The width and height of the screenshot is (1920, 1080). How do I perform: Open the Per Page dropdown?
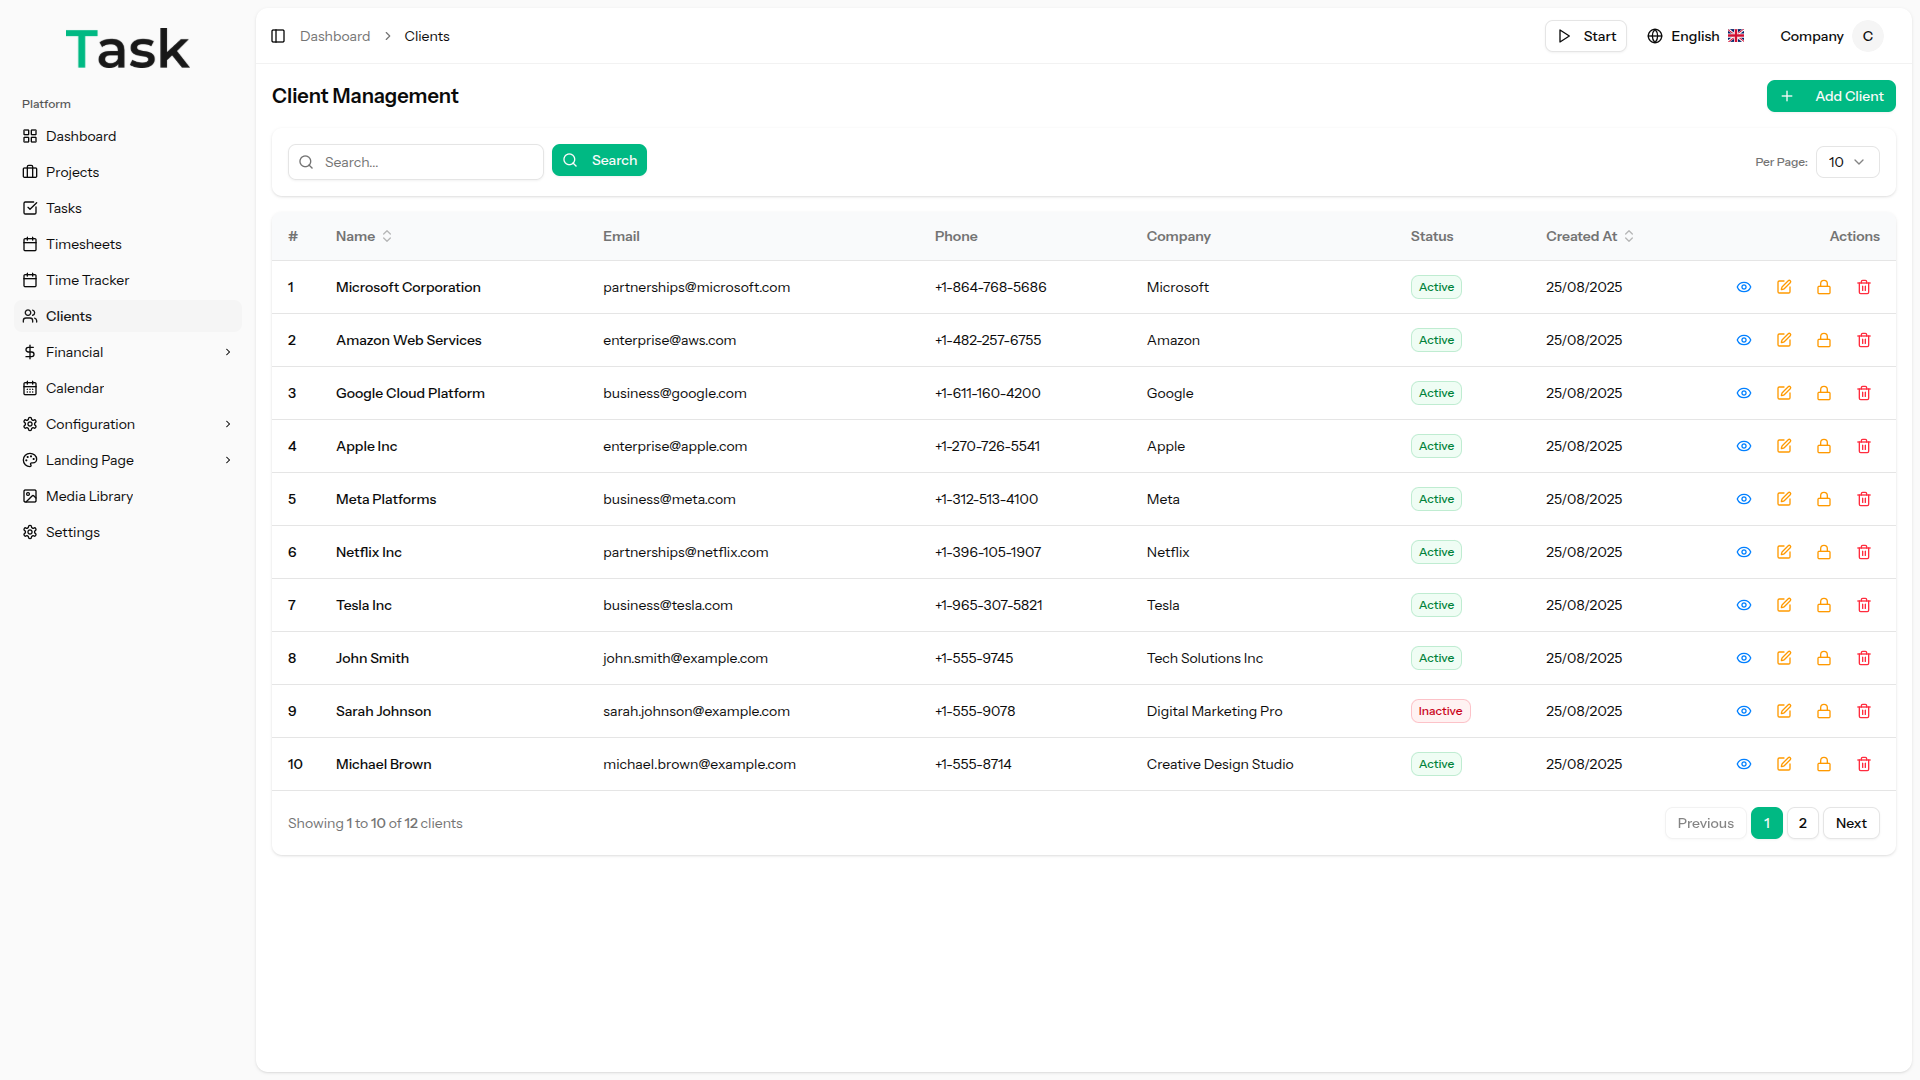pyautogui.click(x=1847, y=162)
